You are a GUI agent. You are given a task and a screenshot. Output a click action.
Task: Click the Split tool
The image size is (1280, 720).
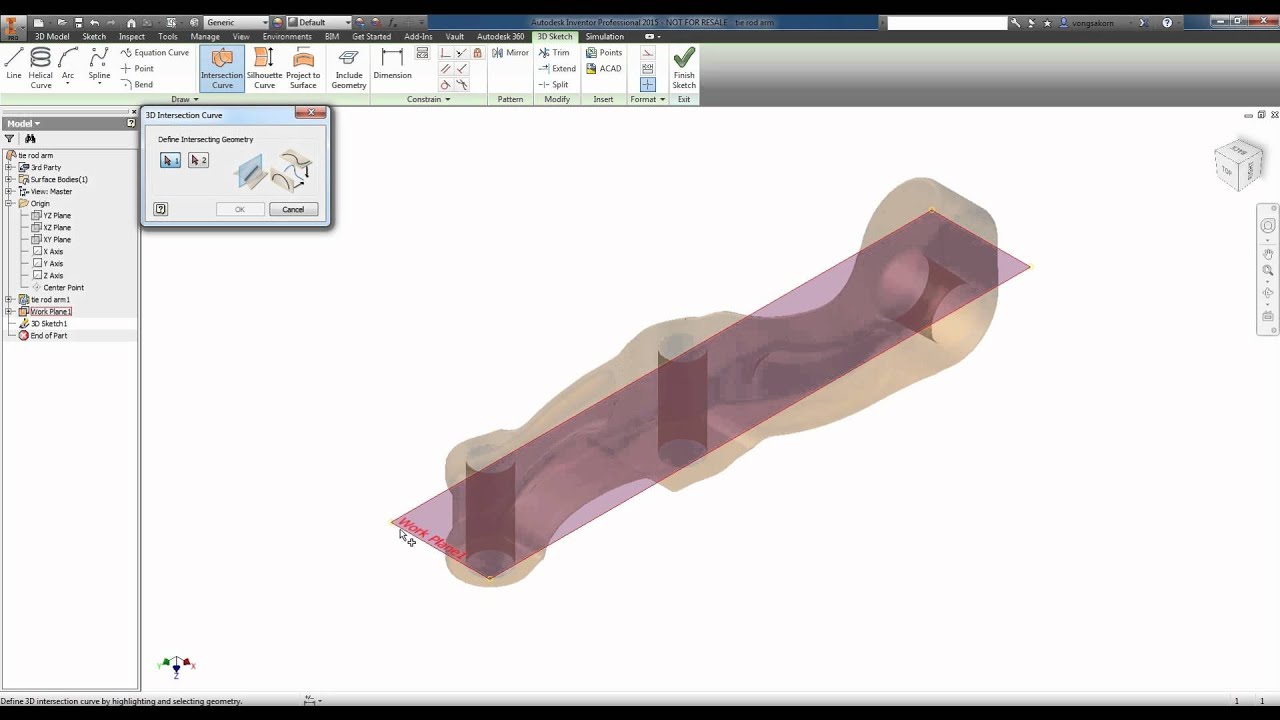pos(554,85)
